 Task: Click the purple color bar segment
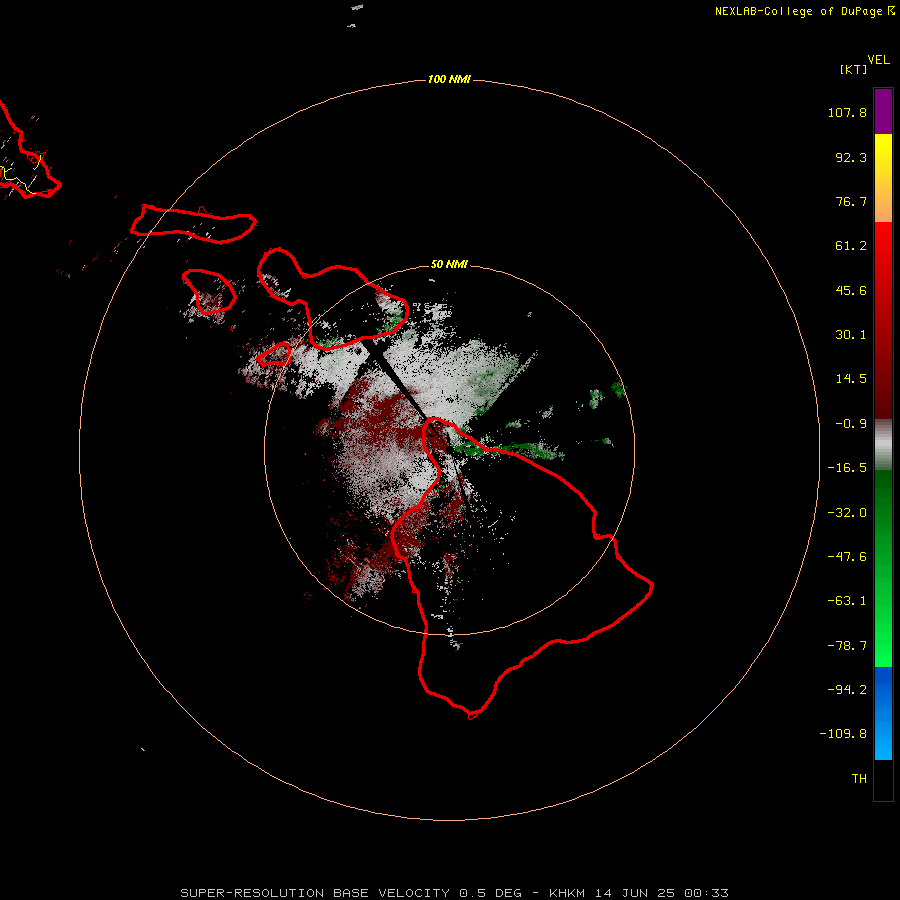(x=883, y=111)
